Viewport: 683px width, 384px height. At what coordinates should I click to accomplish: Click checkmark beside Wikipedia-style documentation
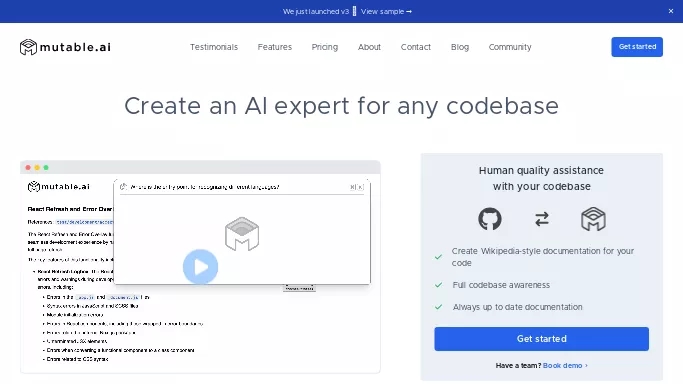pyautogui.click(x=438, y=257)
